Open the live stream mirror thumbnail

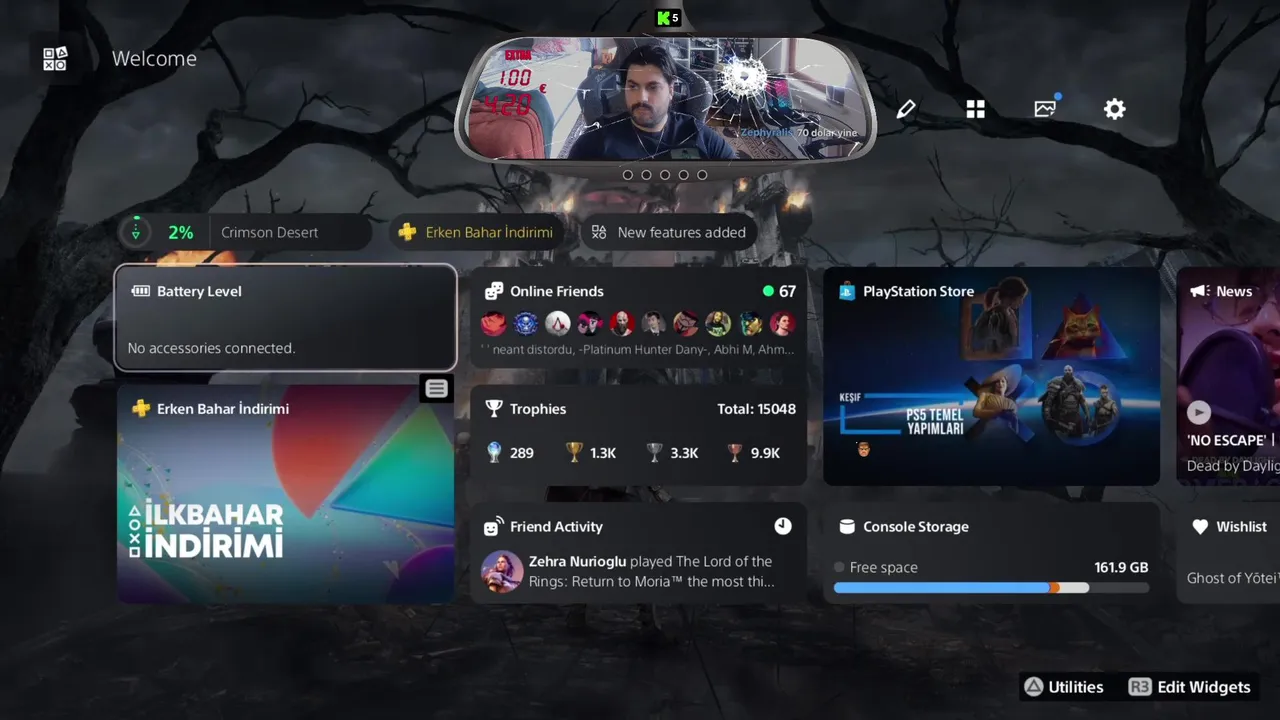pyautogui.click(x=665, y=100)
